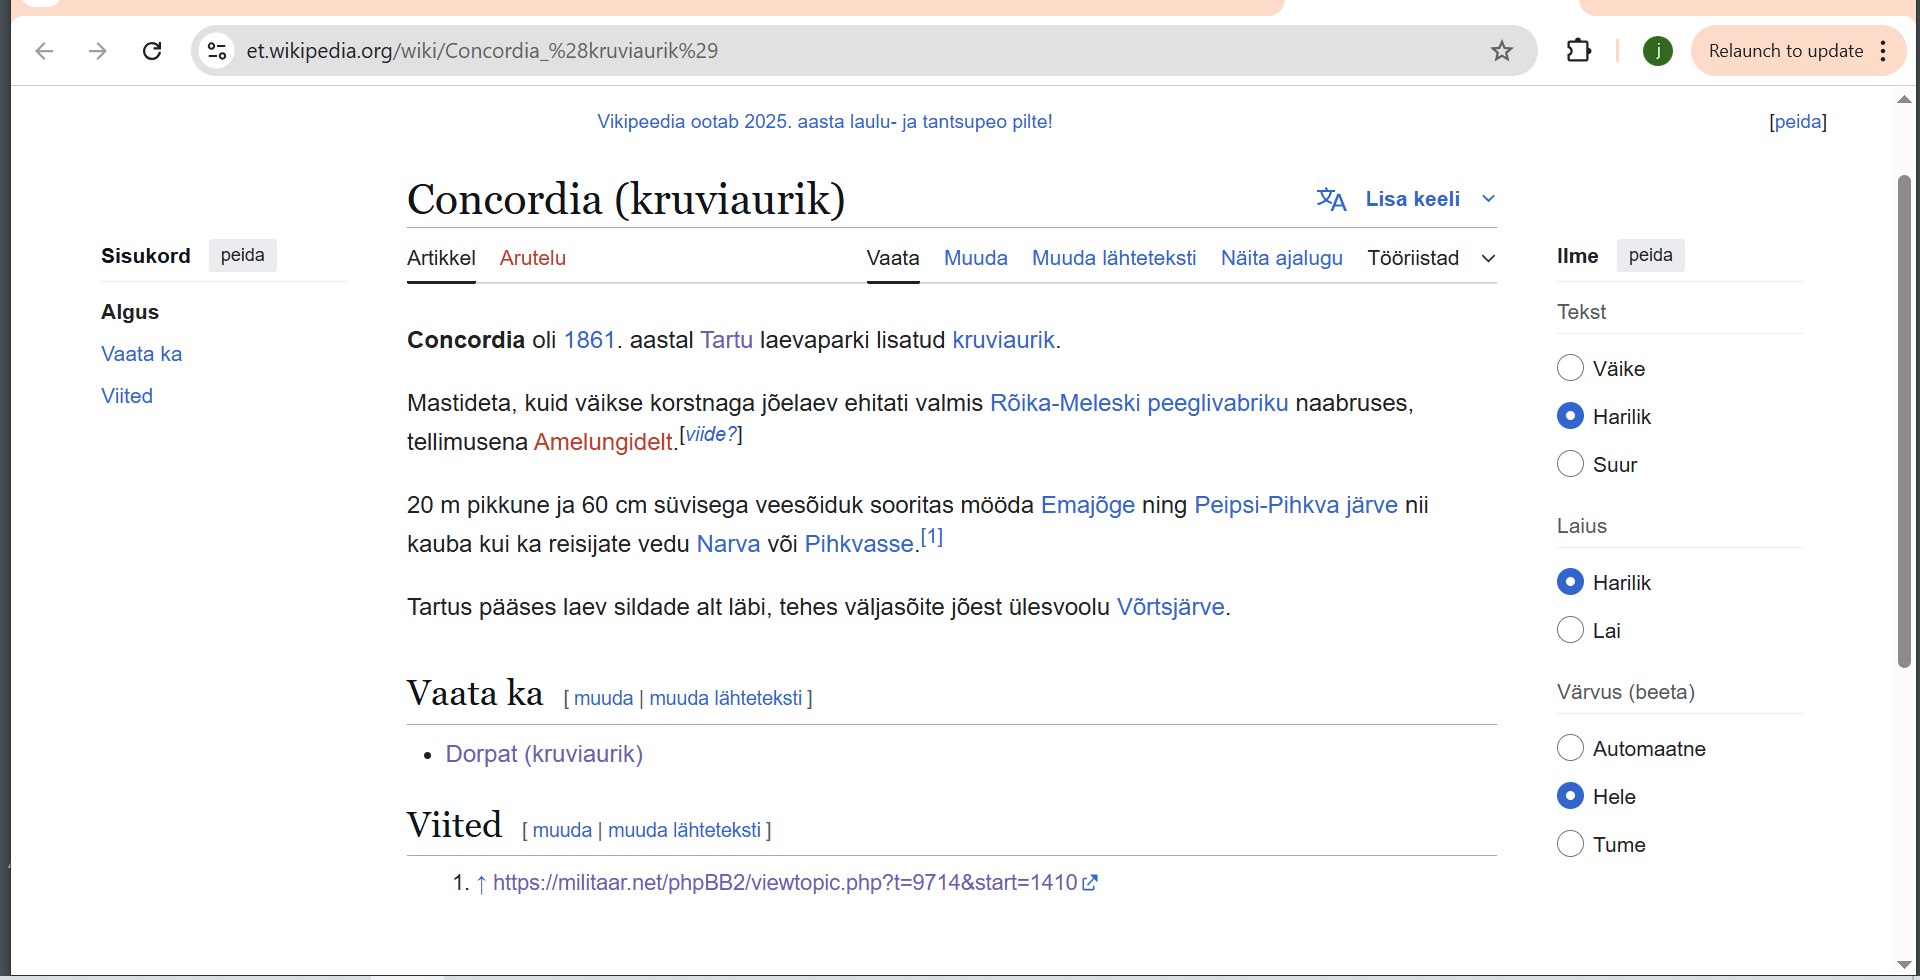Open the Chrome three-dot menu icon
Screen dimensions: 1920x980
[1883, 51]
